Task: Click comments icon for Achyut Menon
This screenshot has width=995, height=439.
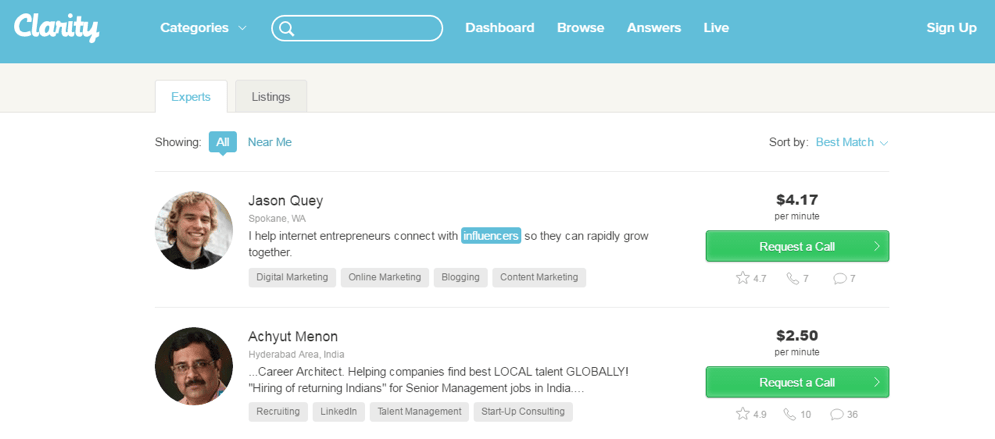Action: [x=837, y=415]
